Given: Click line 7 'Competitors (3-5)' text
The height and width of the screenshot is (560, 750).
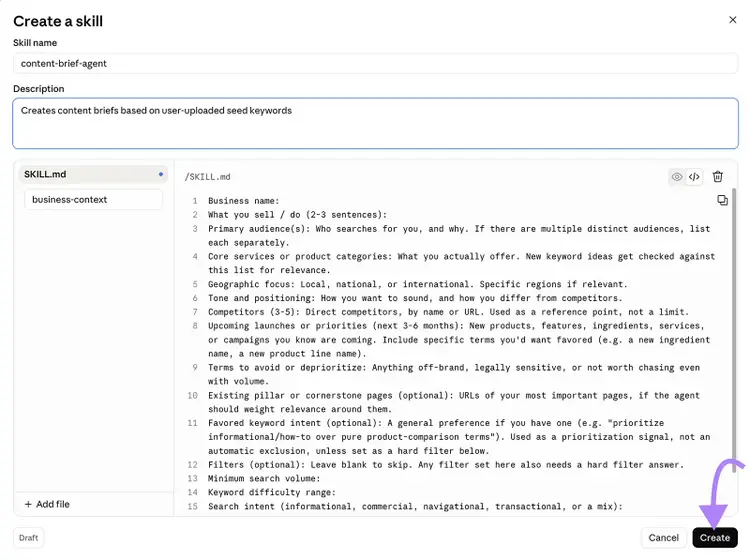Looking at the screenshot, I should (x=254, y=312).
